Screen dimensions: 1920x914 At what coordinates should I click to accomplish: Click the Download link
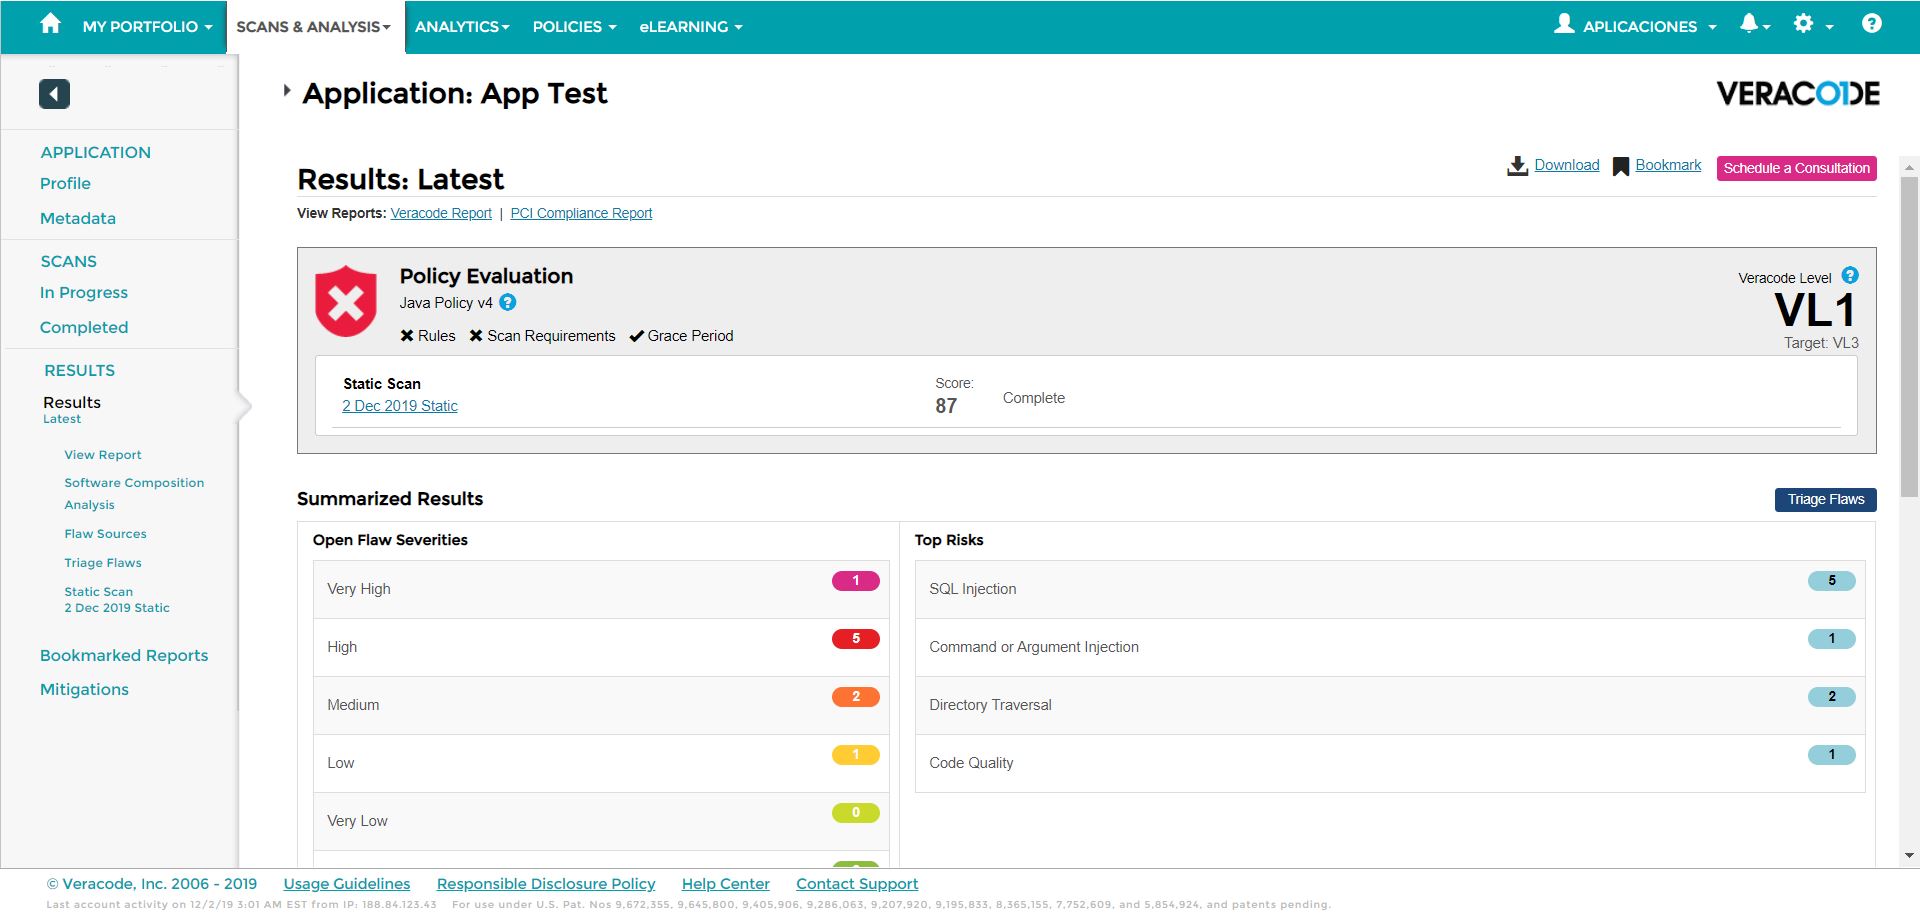(1567, 165)
